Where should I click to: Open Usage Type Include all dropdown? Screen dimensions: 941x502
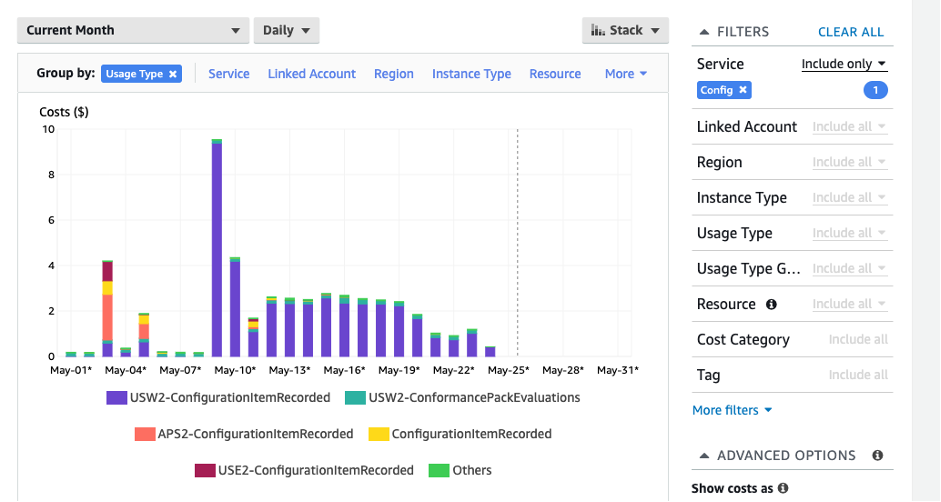[x=849, y=233]
